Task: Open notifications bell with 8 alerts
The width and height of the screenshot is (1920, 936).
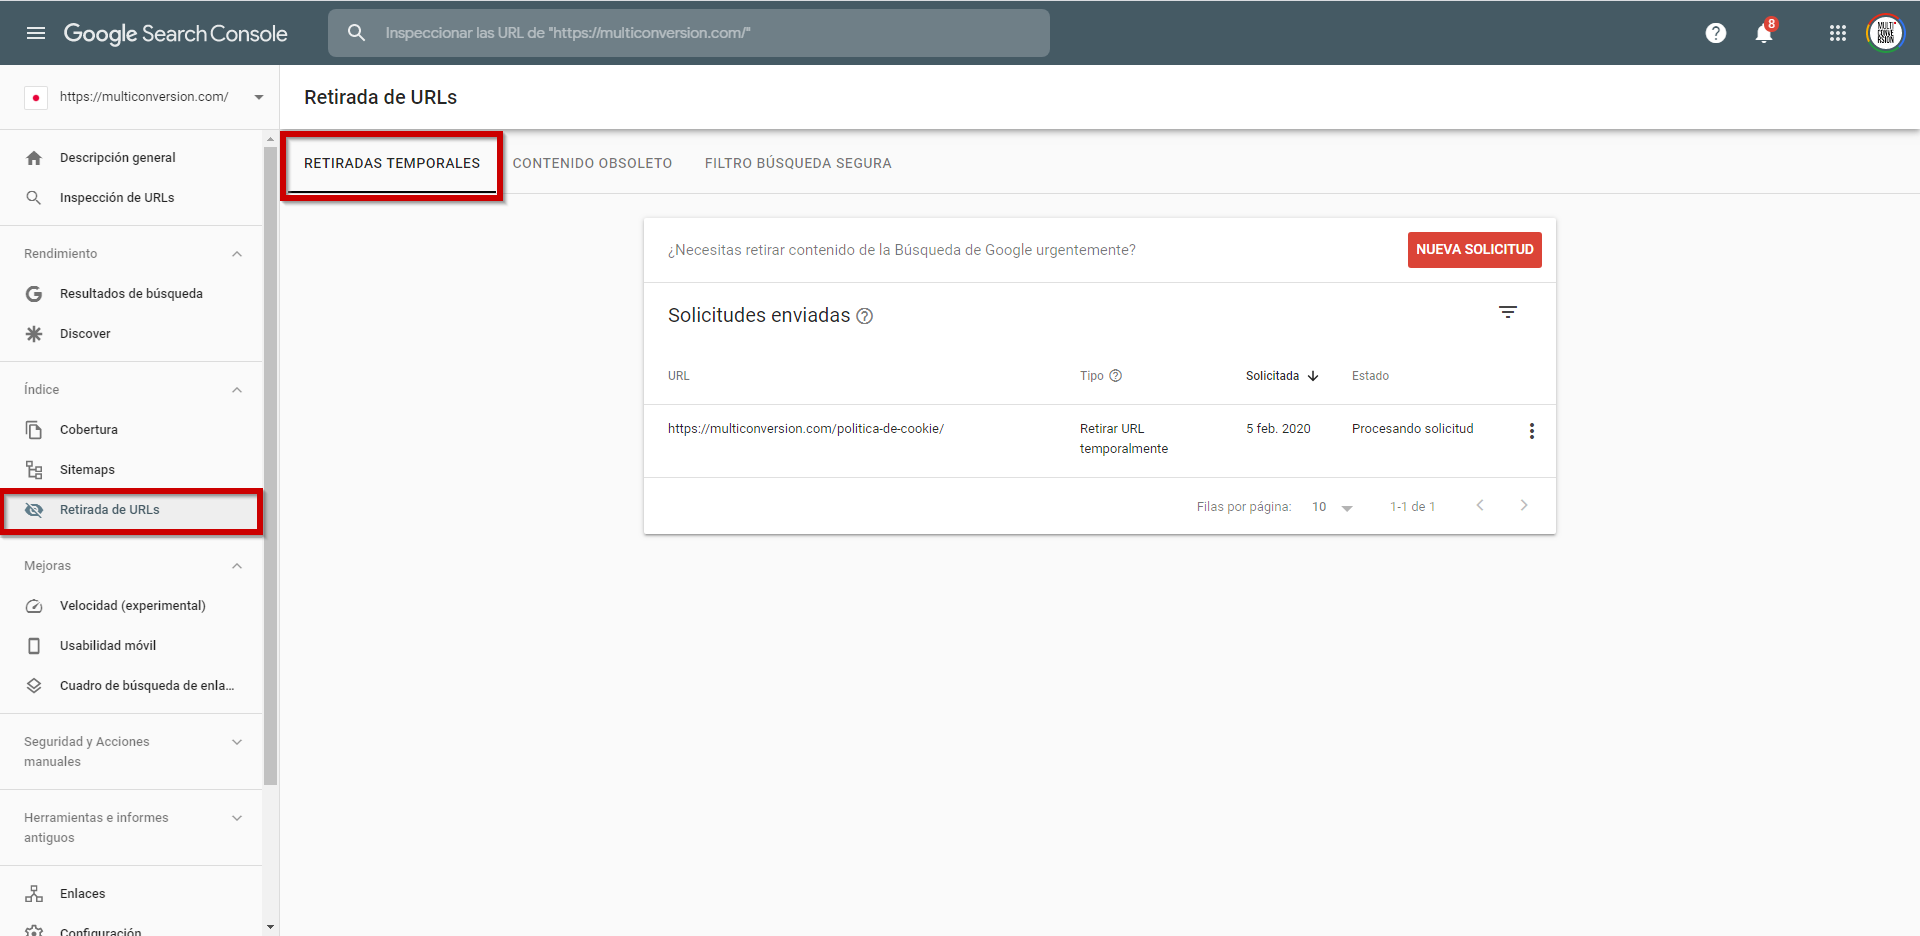Action: click(x=1764, y=33)
